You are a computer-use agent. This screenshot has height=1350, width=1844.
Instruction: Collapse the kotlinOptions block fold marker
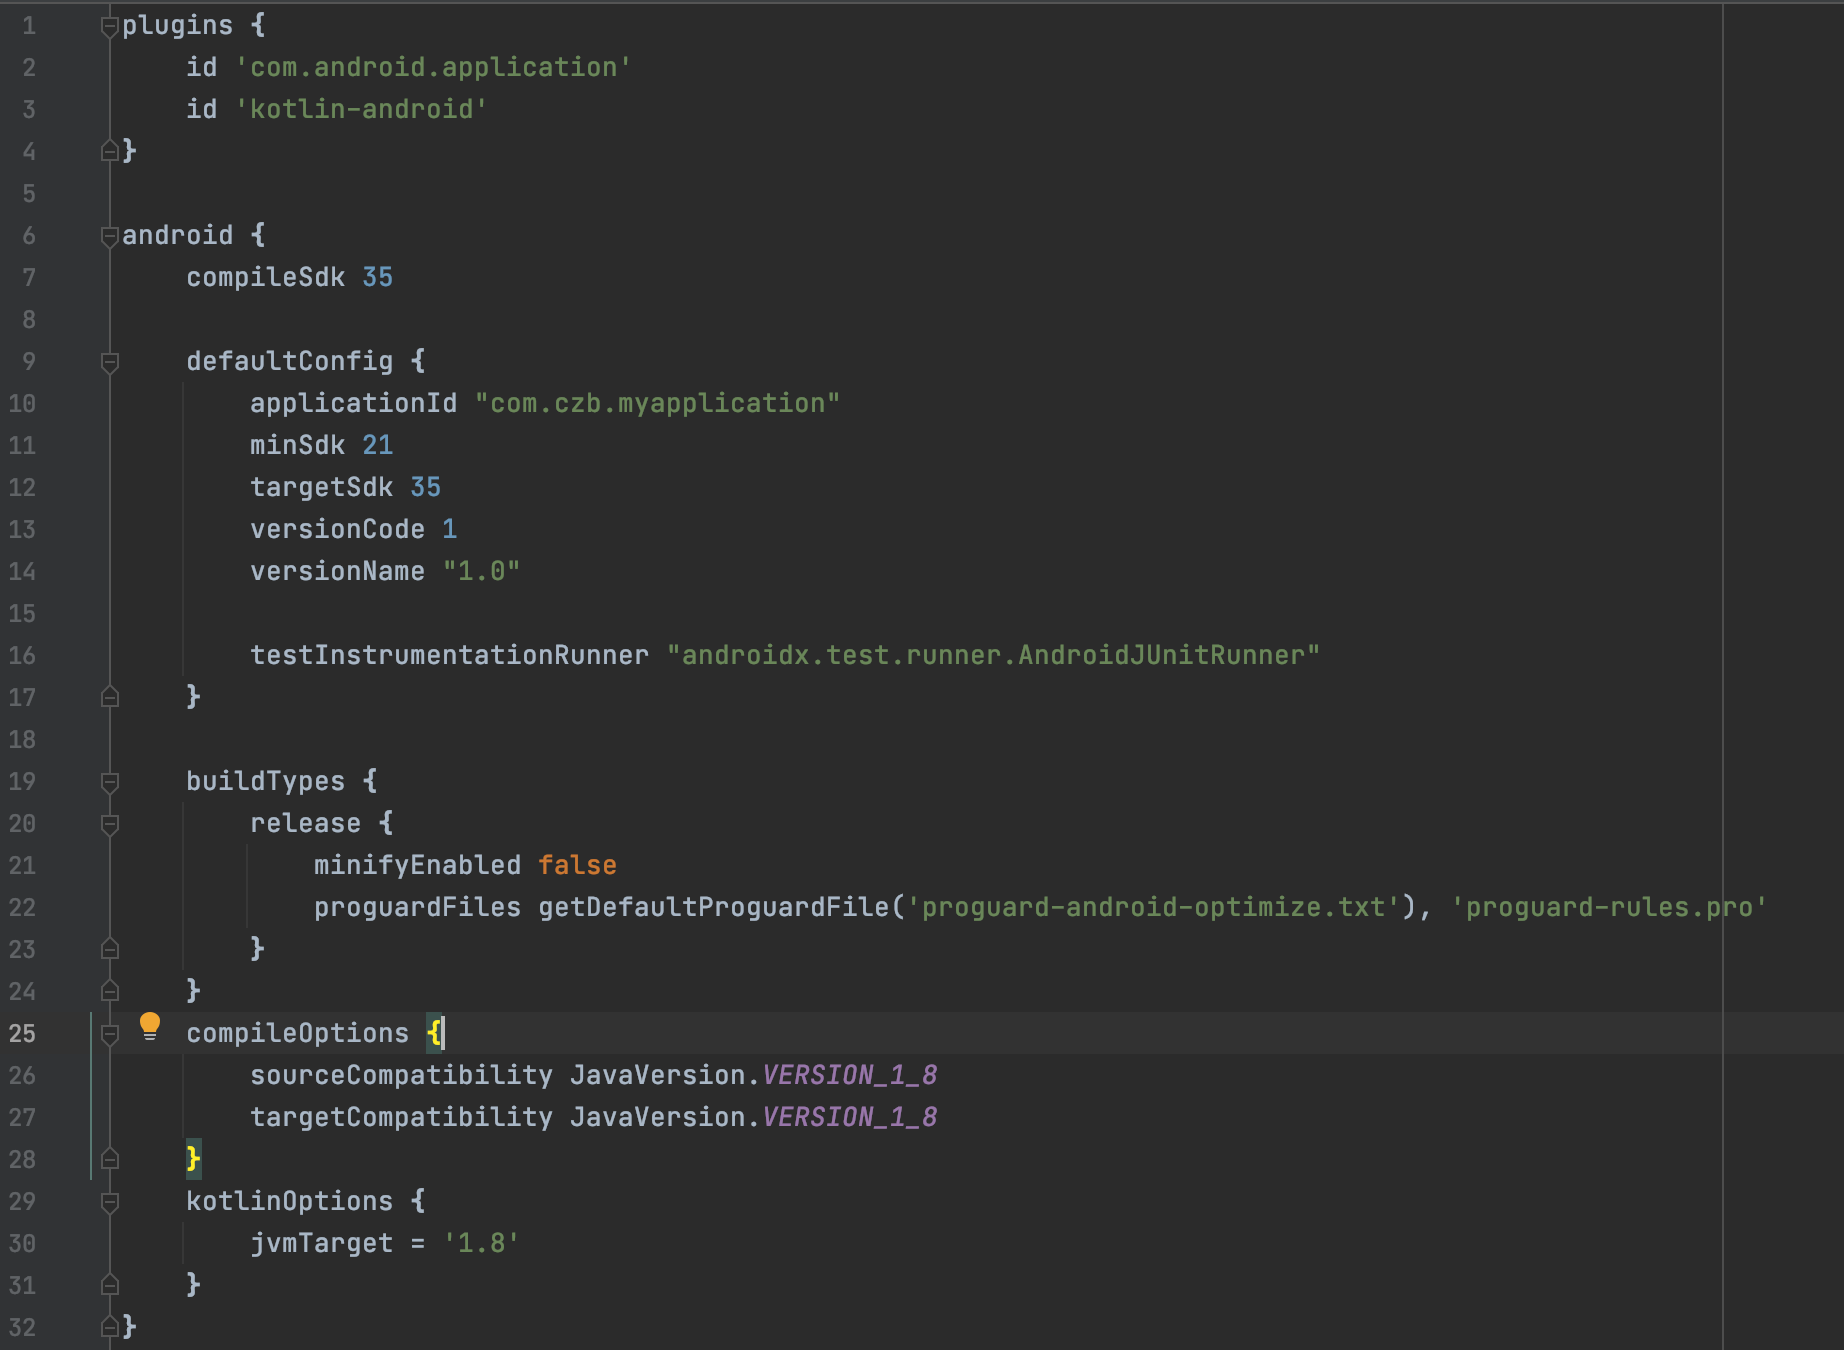coord(108,1201)
